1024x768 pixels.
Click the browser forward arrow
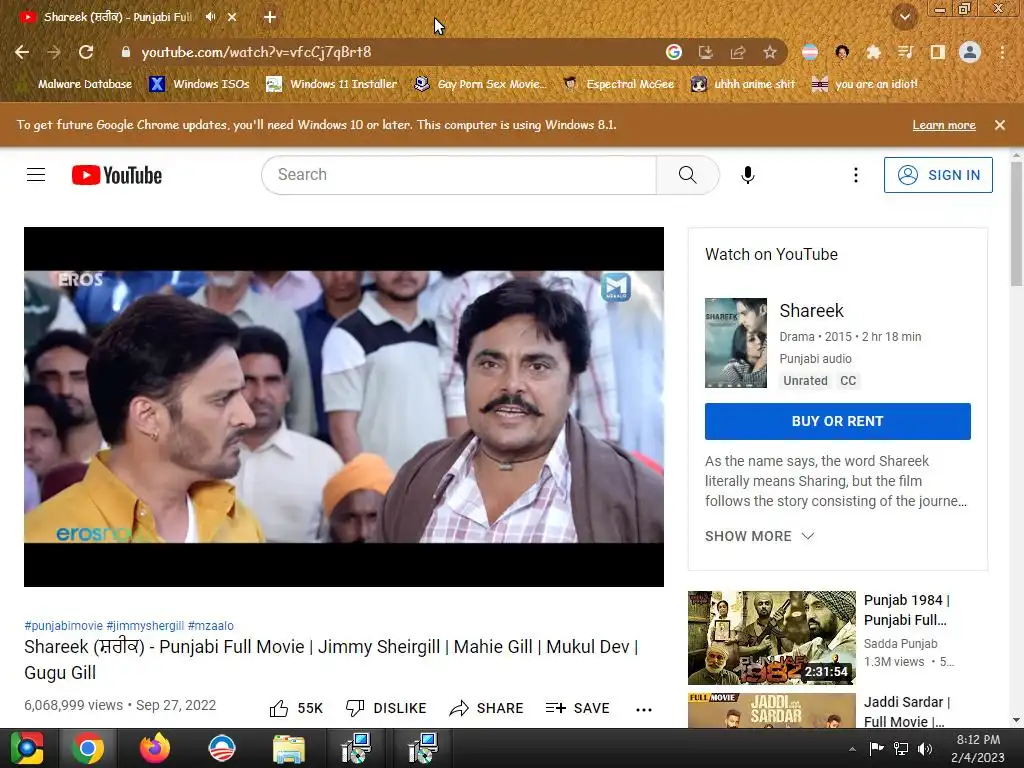coord(54,52)
